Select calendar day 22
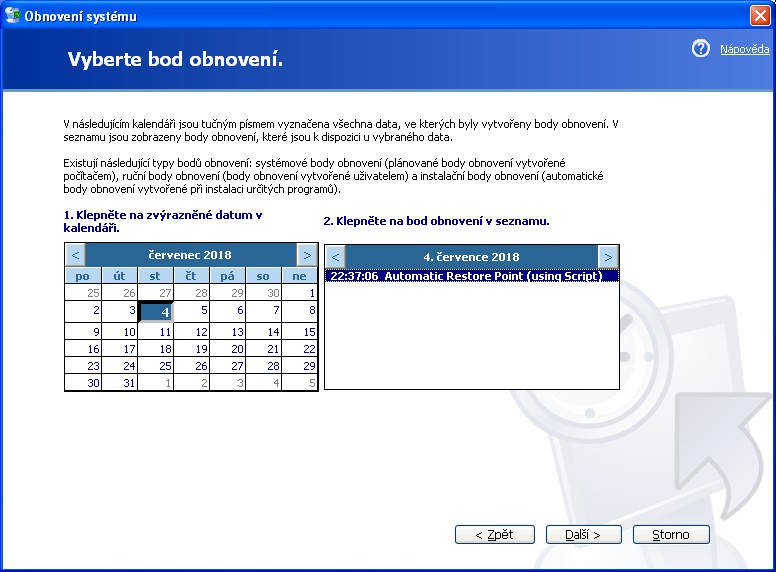The width and height of the screenshot is (776, 572). click(x=299, y=349)
